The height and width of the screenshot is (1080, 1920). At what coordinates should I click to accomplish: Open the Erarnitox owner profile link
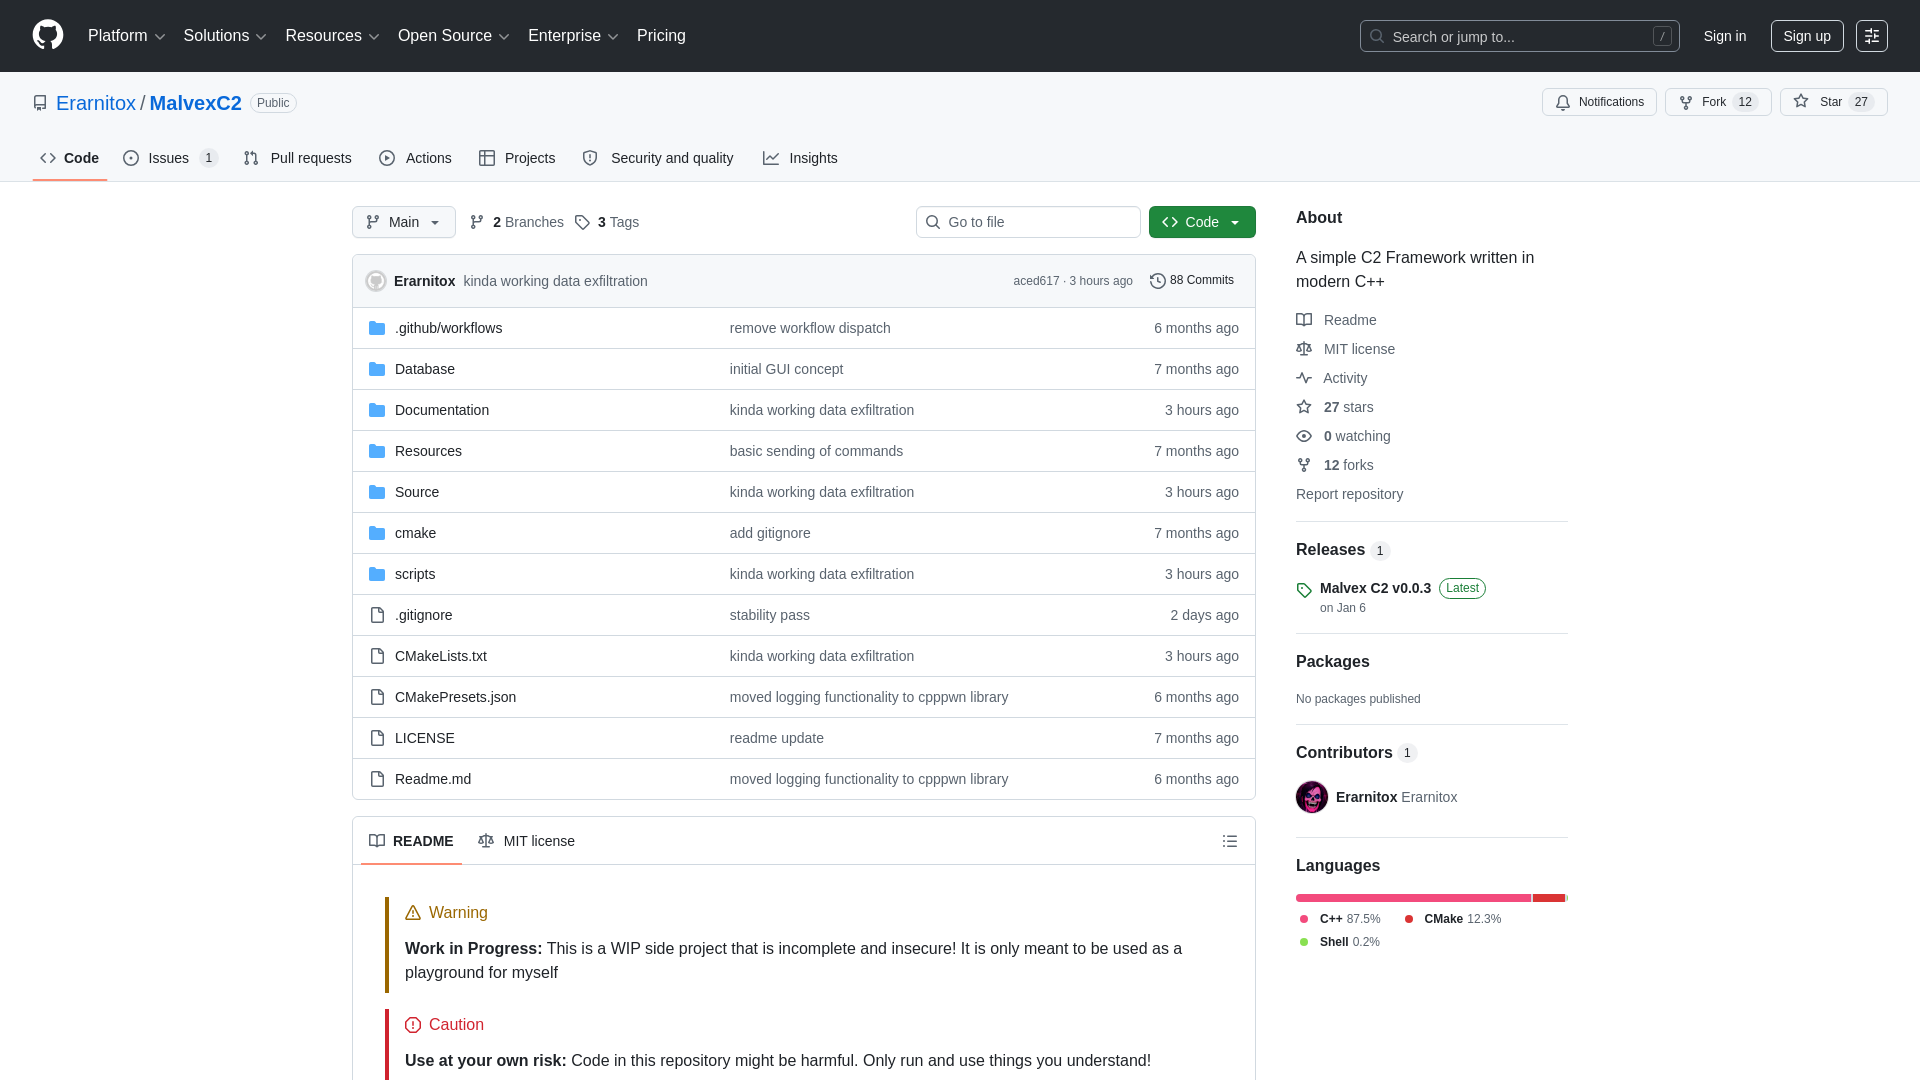96,103
